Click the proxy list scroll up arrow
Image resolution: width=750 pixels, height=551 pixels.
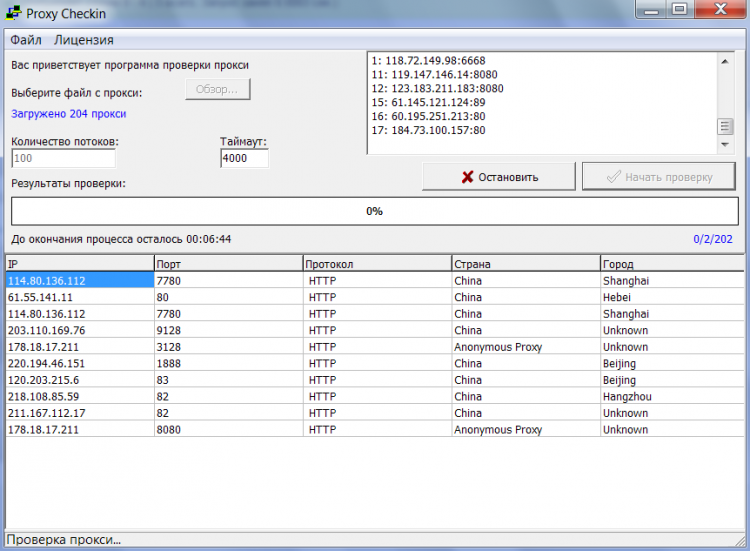725,61
